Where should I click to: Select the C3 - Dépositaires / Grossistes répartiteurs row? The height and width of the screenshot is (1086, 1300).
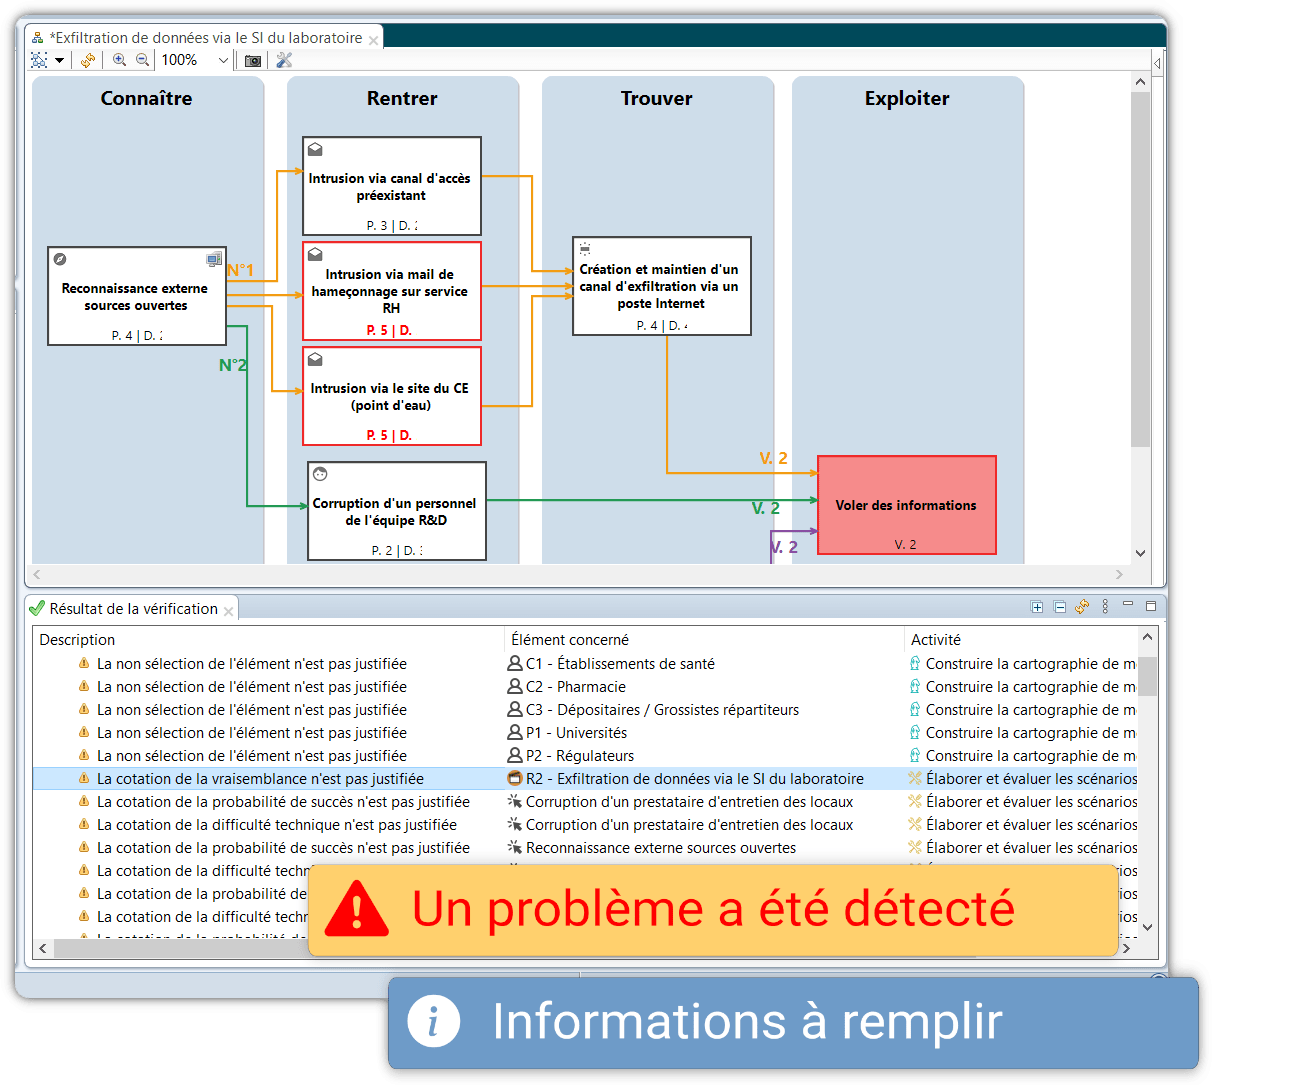click(x=586, y=710)
